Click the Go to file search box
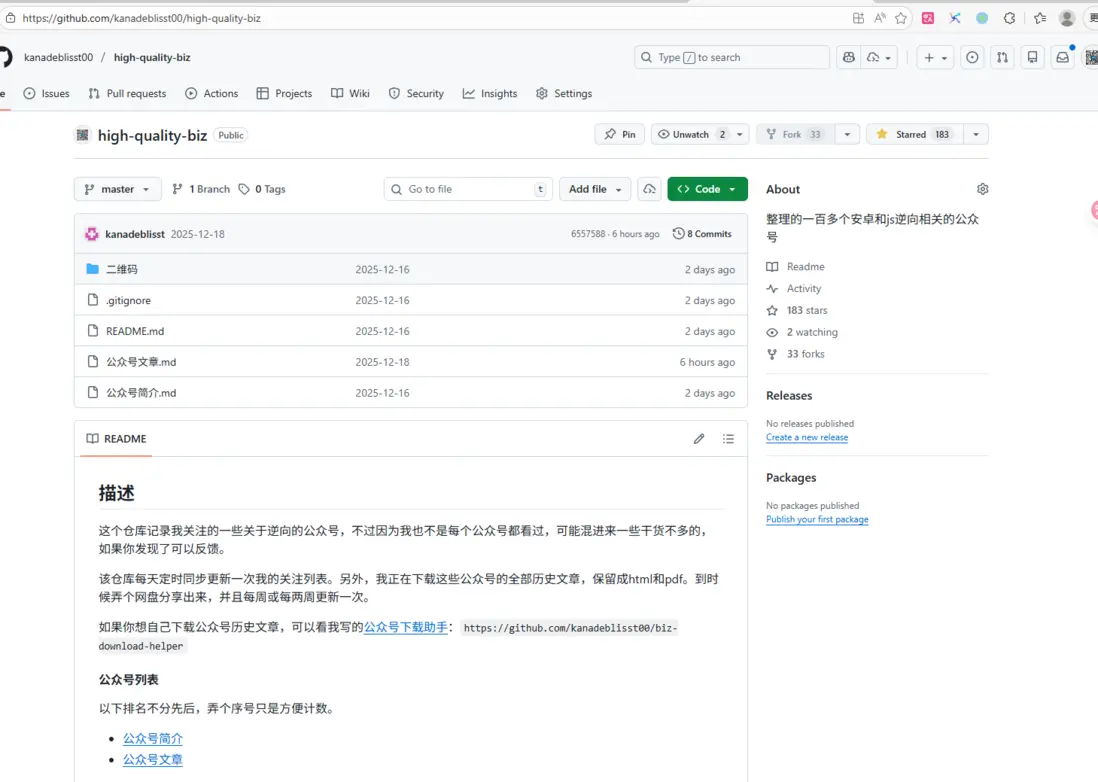Image resolution: width=1098 pixels, height=782 pixels. [468, 189]
